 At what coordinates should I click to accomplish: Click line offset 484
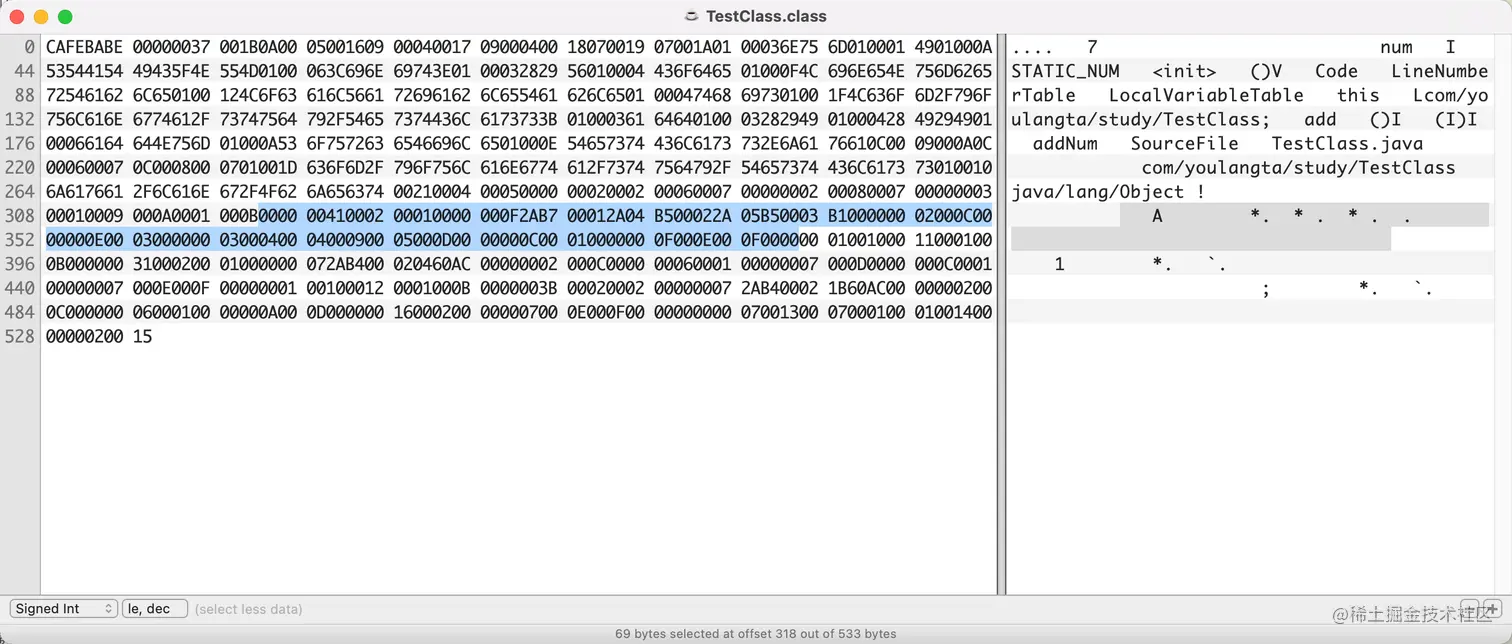pos(21,312)
